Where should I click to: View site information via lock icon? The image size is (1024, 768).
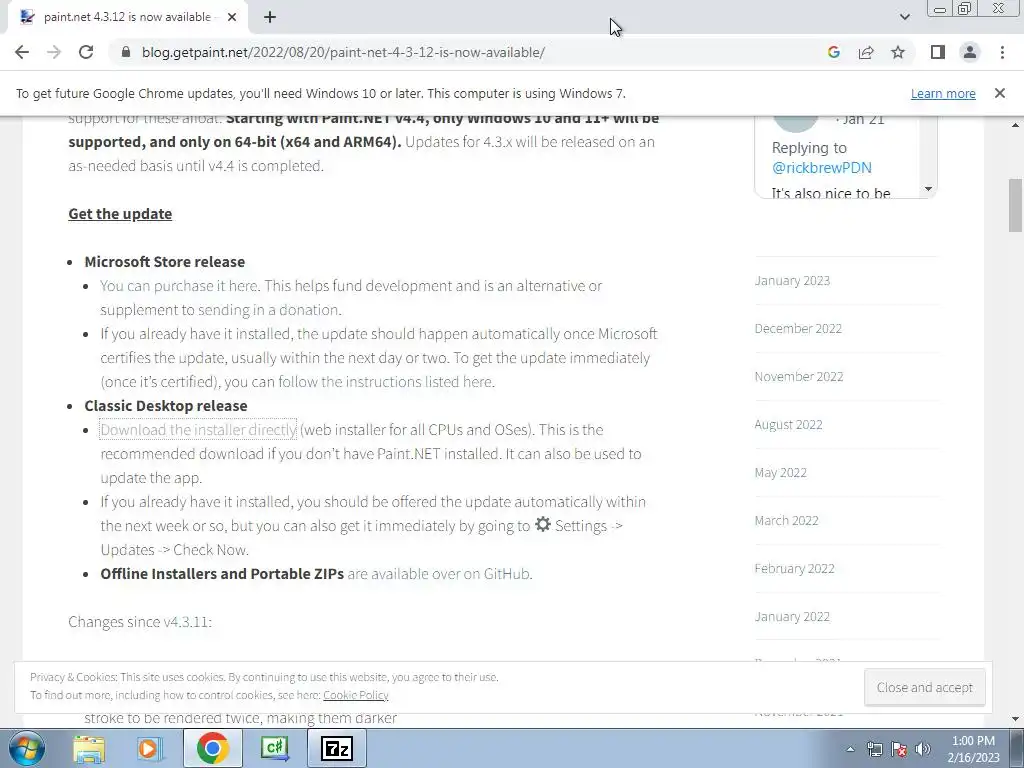coord(126,52)
